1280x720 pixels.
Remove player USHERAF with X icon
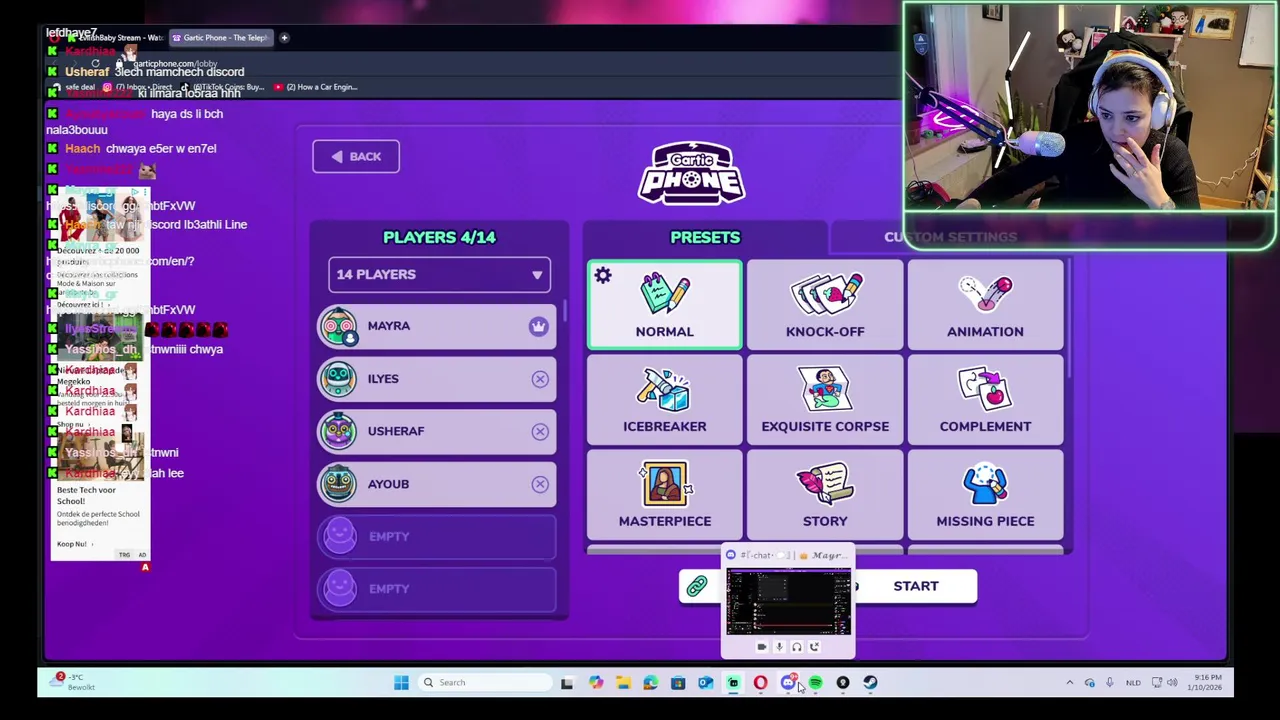[x=540, y=431]
